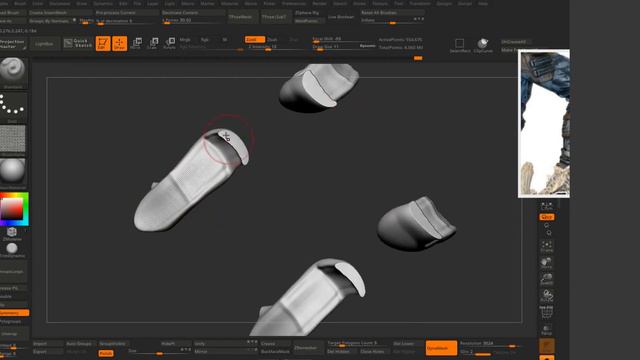This screenshot has width=640, height=360.
Task: Toggle Transparency icon on right shelf
Action: pyautogui.click(x=547, y=329)
